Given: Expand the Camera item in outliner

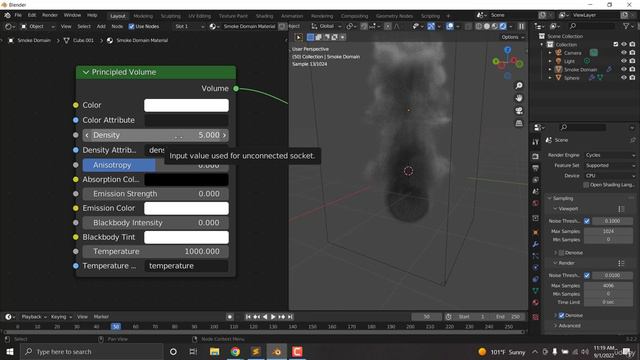Looking at the screenshot, I should [x=550, y=53].
